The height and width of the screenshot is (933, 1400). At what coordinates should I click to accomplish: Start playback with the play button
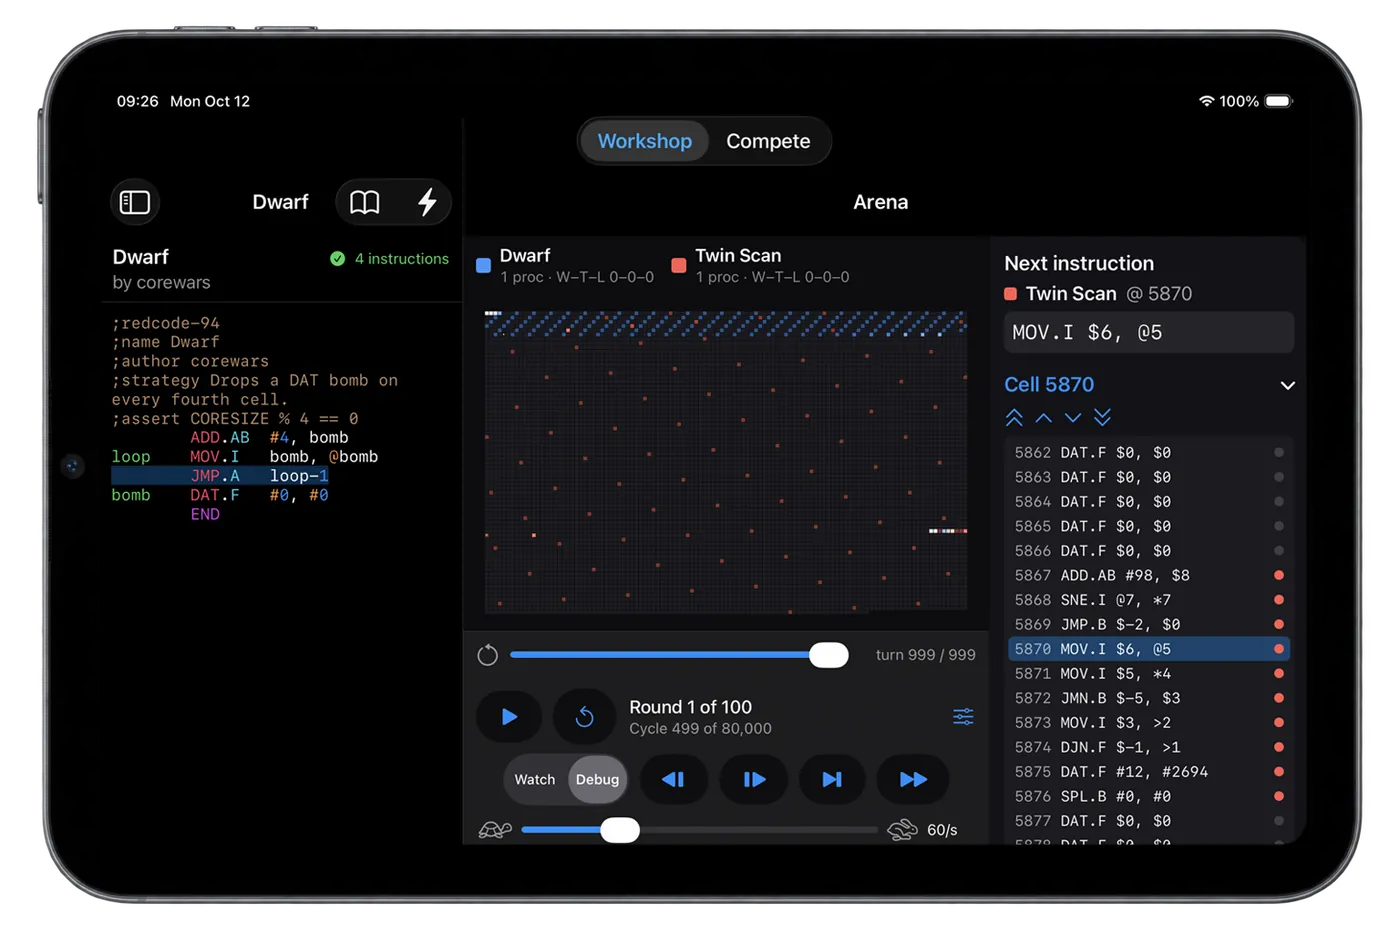coord(509,717)
